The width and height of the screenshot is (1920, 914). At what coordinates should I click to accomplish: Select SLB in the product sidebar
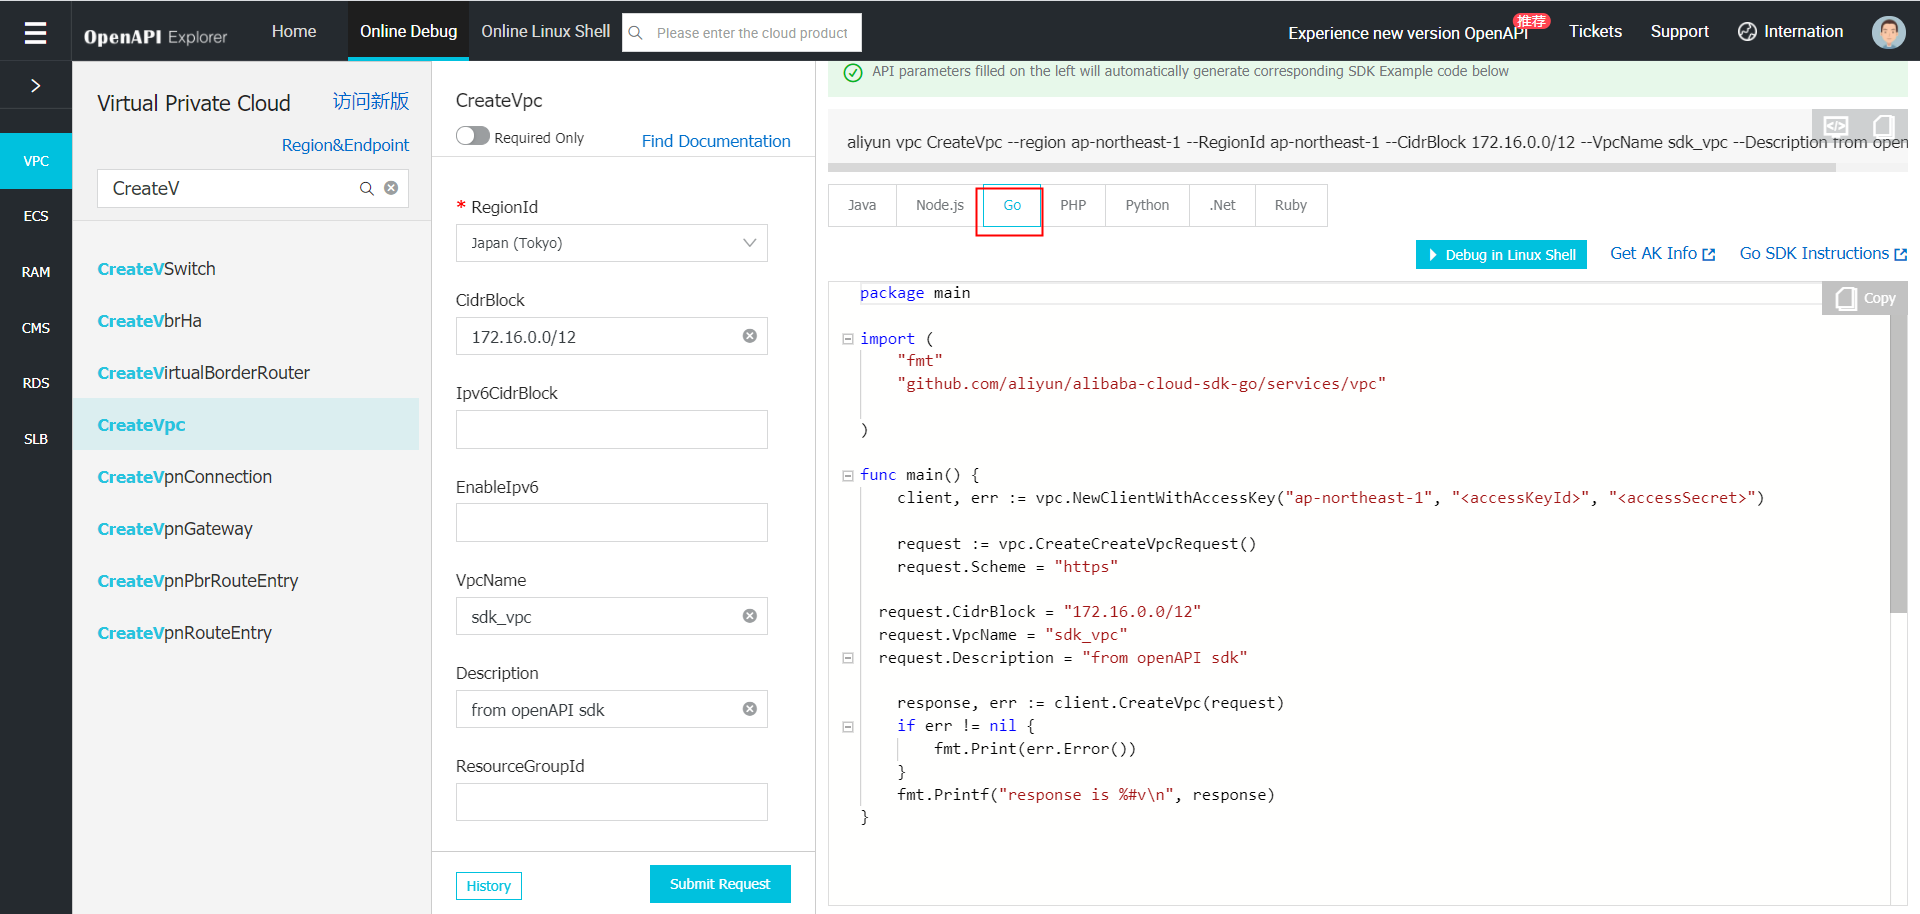coord(36,439)
